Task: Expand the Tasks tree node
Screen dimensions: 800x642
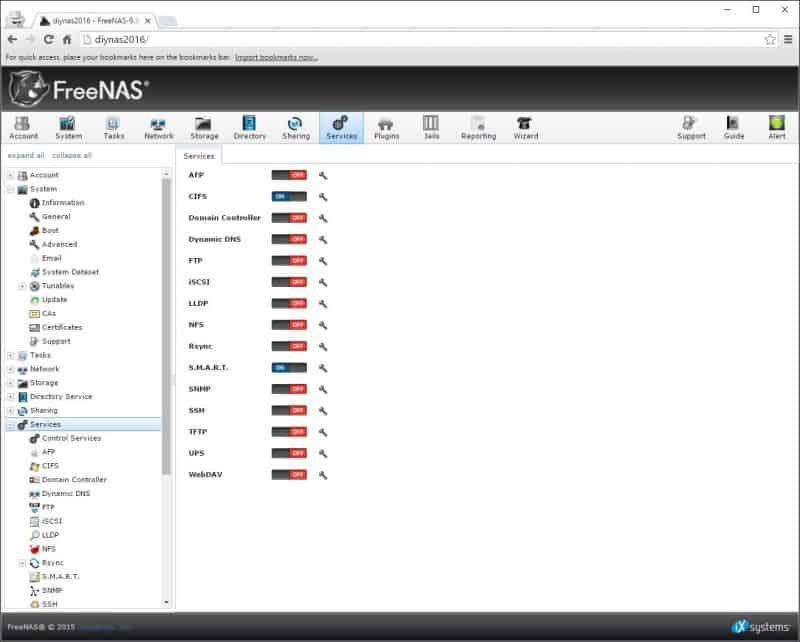Action: (x=11, y=356)
